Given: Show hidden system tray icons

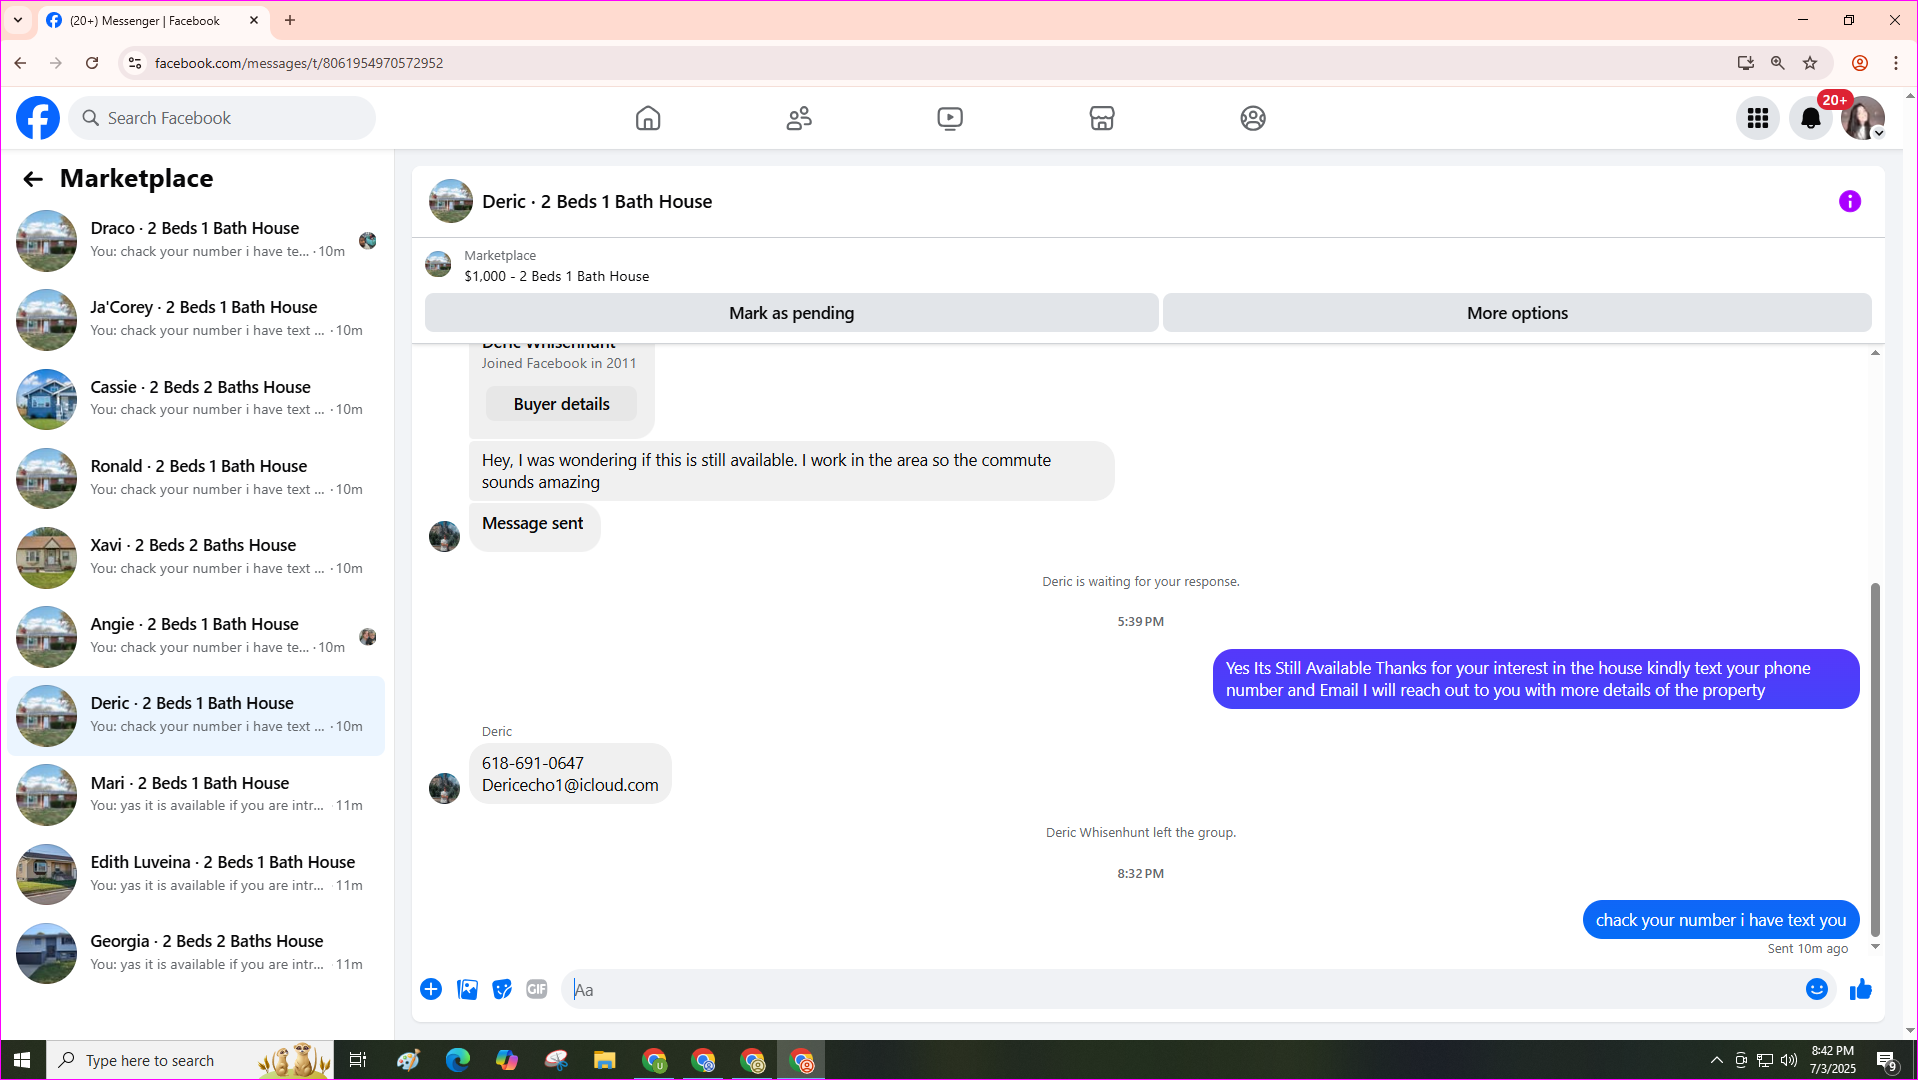Looking at the screenshot, I should tap(1717, 1060).
